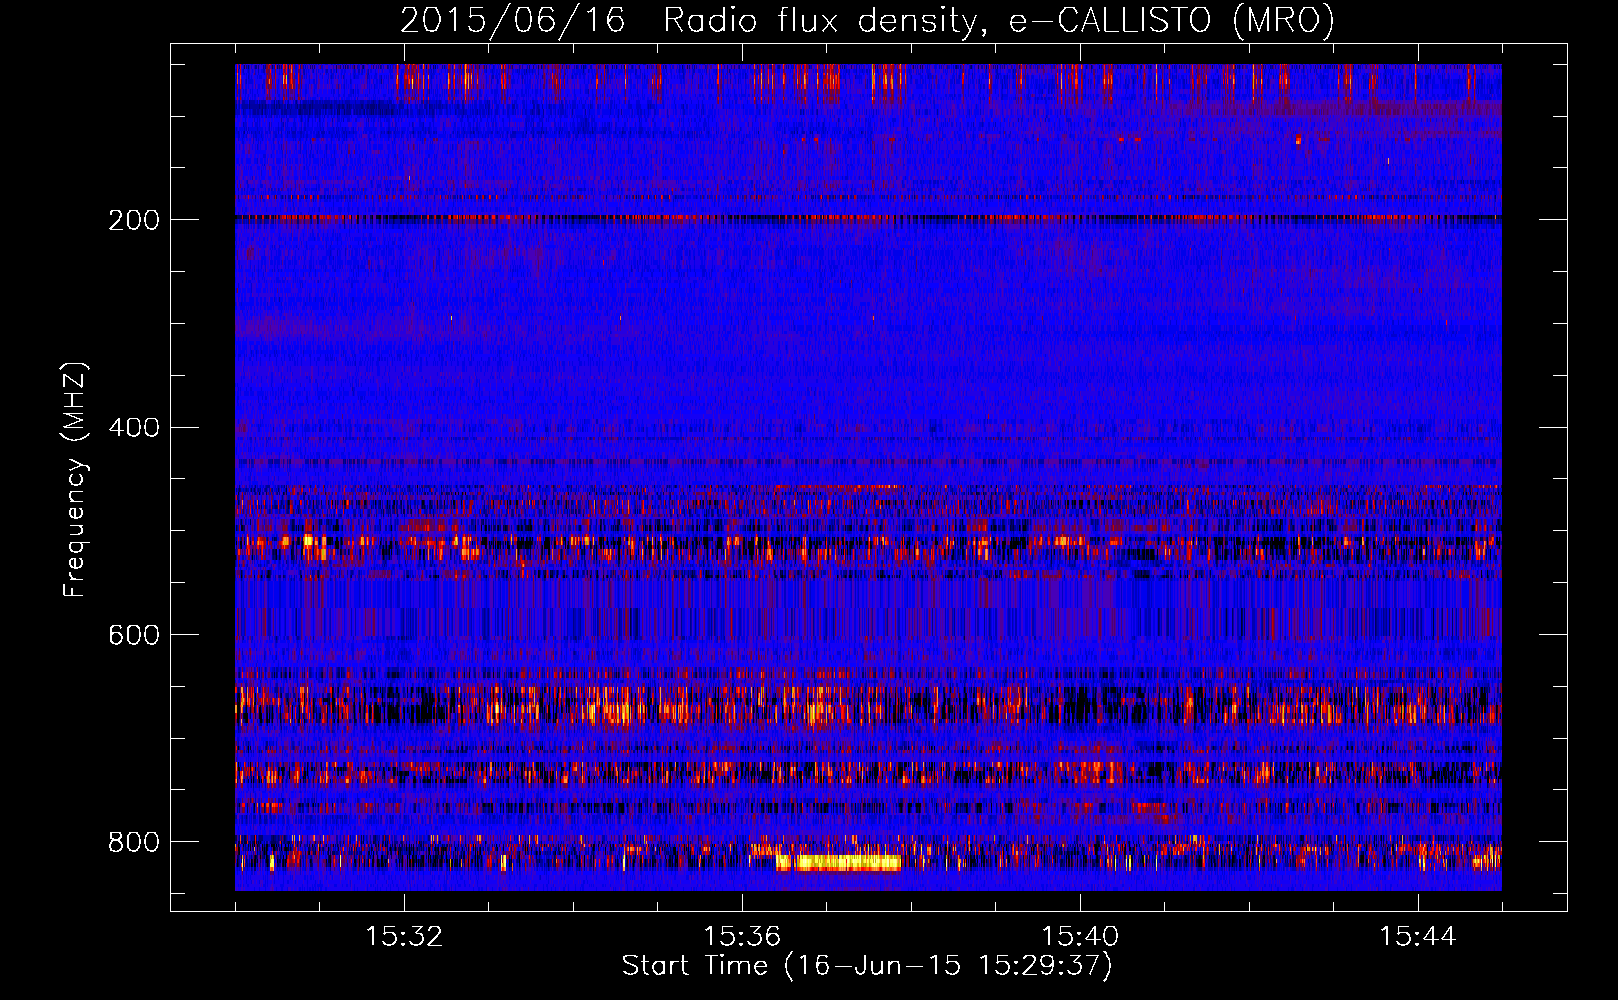Click the 800 frequency tick label

pos(134,843)
